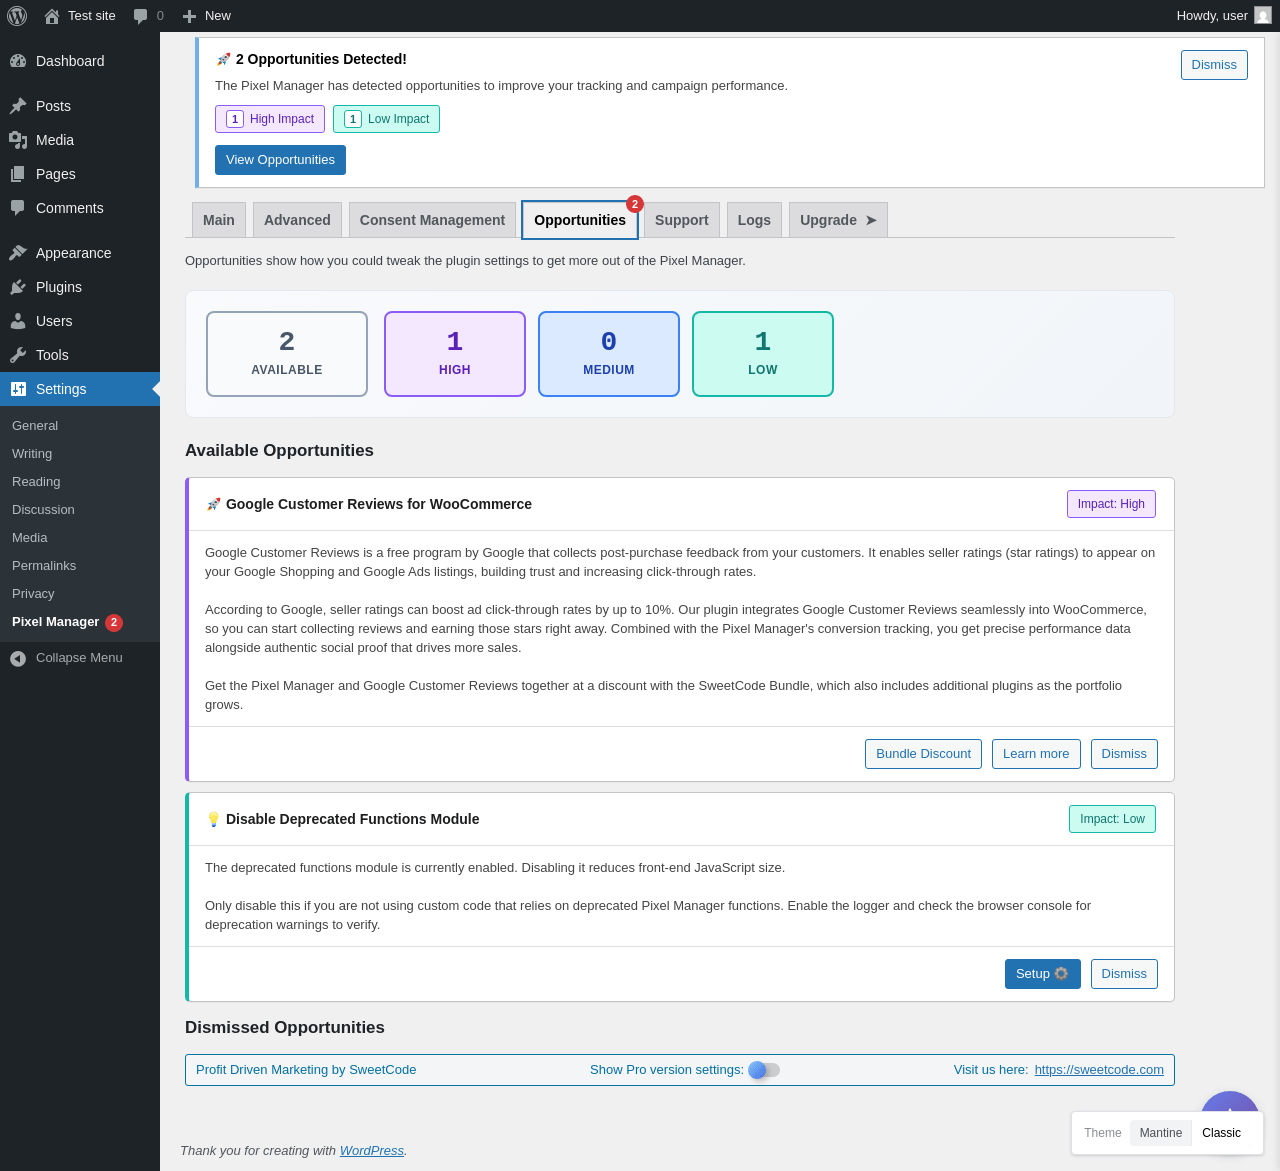Open Privacy settings
Viewport: 1280px width, 1171px height.
(x=33, y=594)
